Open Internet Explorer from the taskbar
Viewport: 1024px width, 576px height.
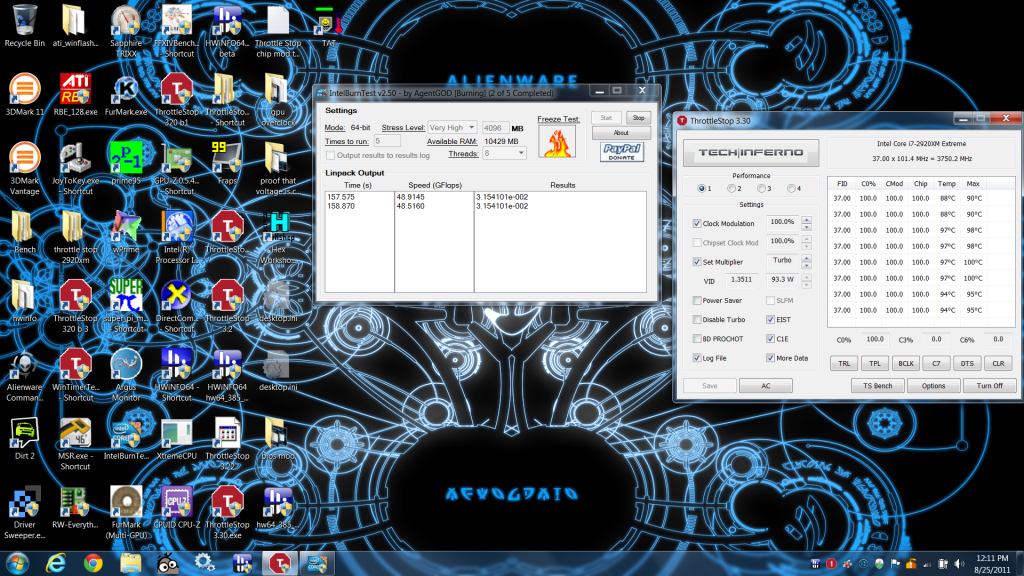pyautogui.click(x=56, y=563)
